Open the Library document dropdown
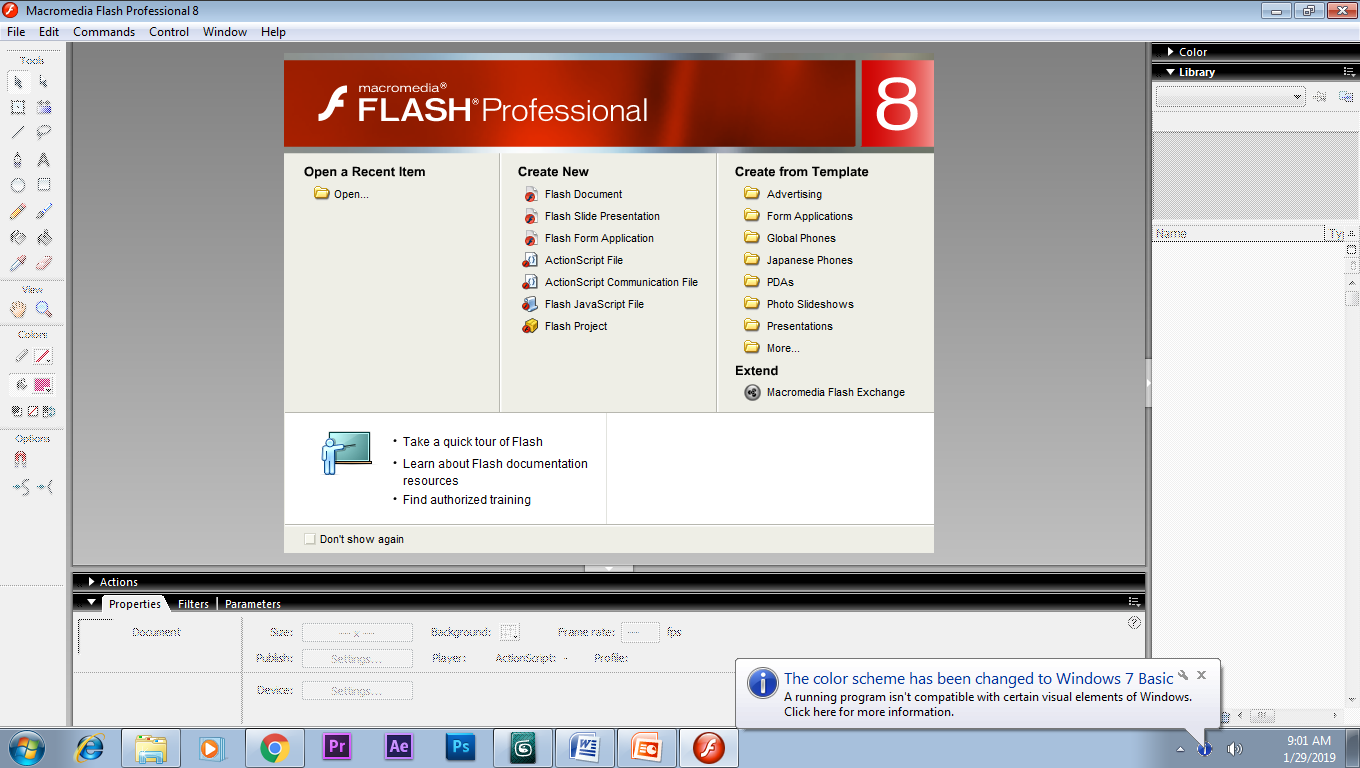1360x768 pixels. click(x=1295, y=95)
